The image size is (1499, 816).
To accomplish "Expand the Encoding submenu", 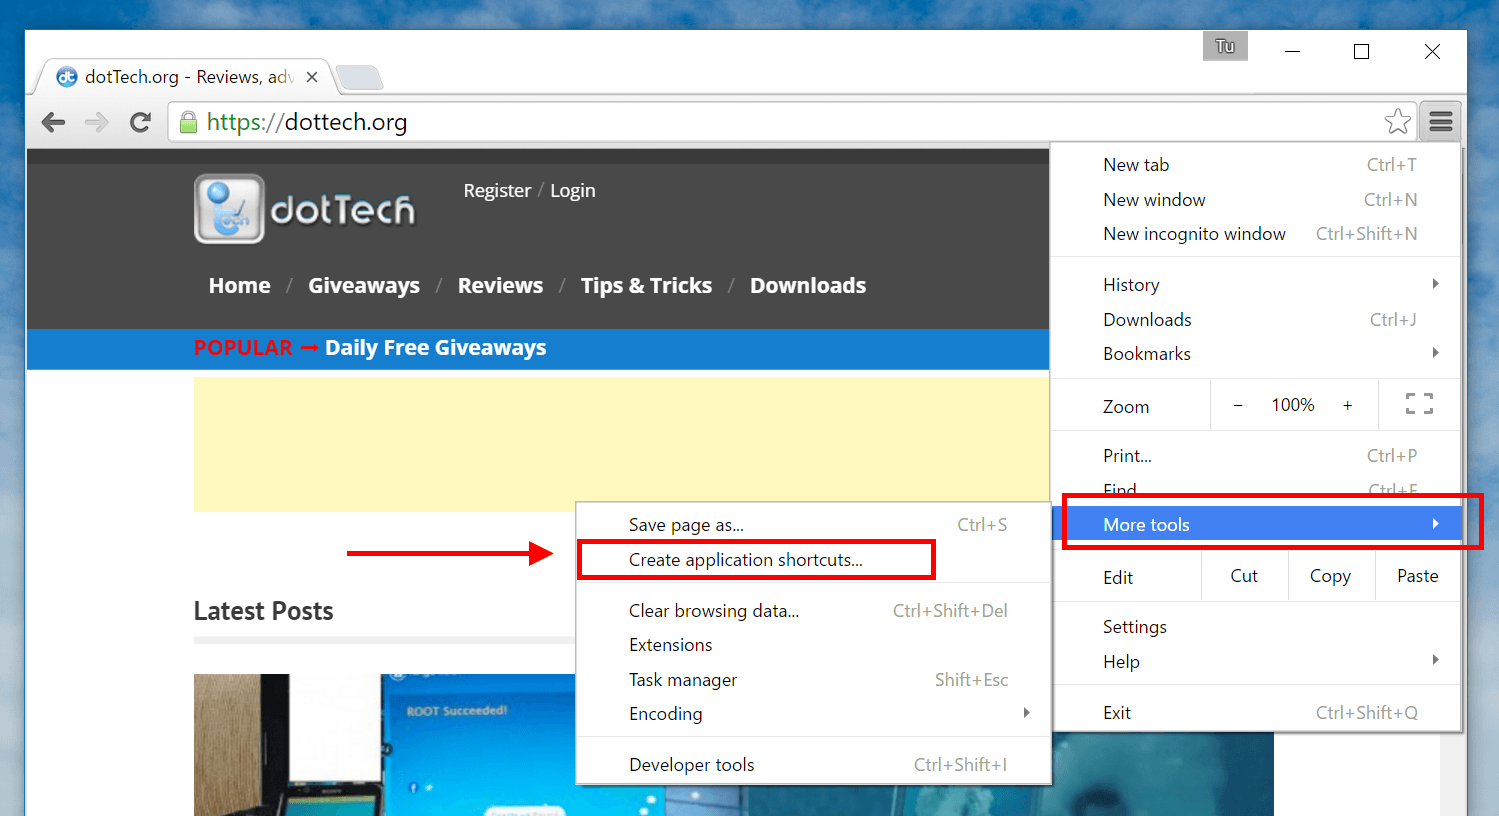I will point(813,714).
